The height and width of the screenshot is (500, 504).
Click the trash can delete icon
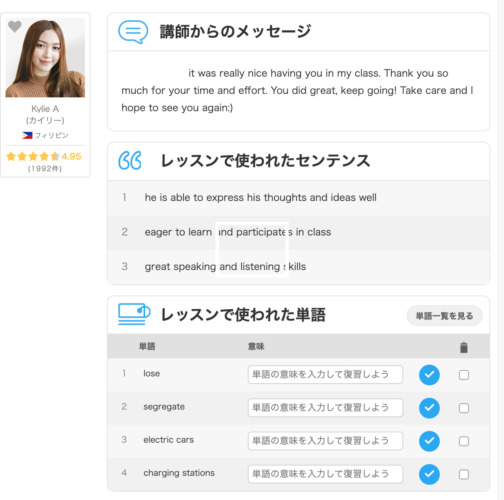(464, 347)
